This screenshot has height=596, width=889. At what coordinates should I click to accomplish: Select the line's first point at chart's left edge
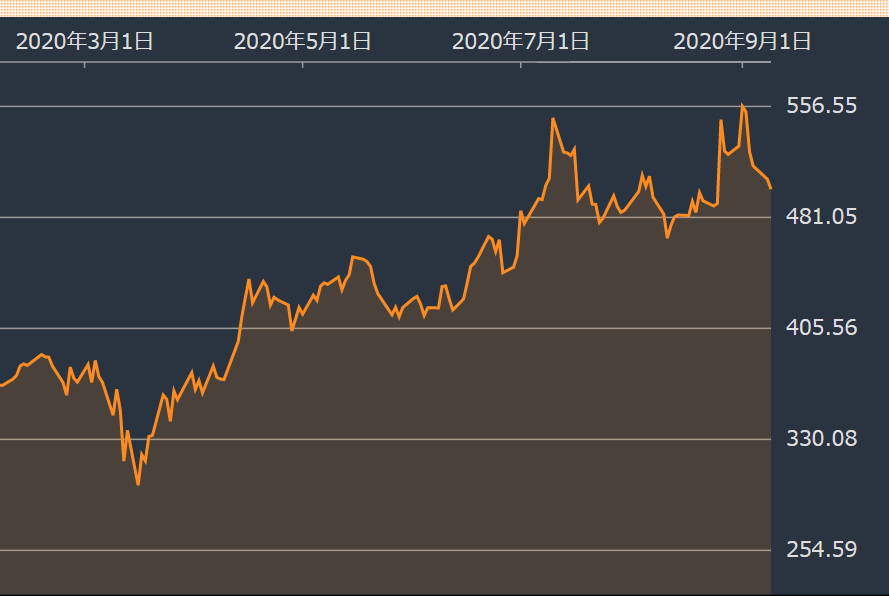[x=2, y=385]
